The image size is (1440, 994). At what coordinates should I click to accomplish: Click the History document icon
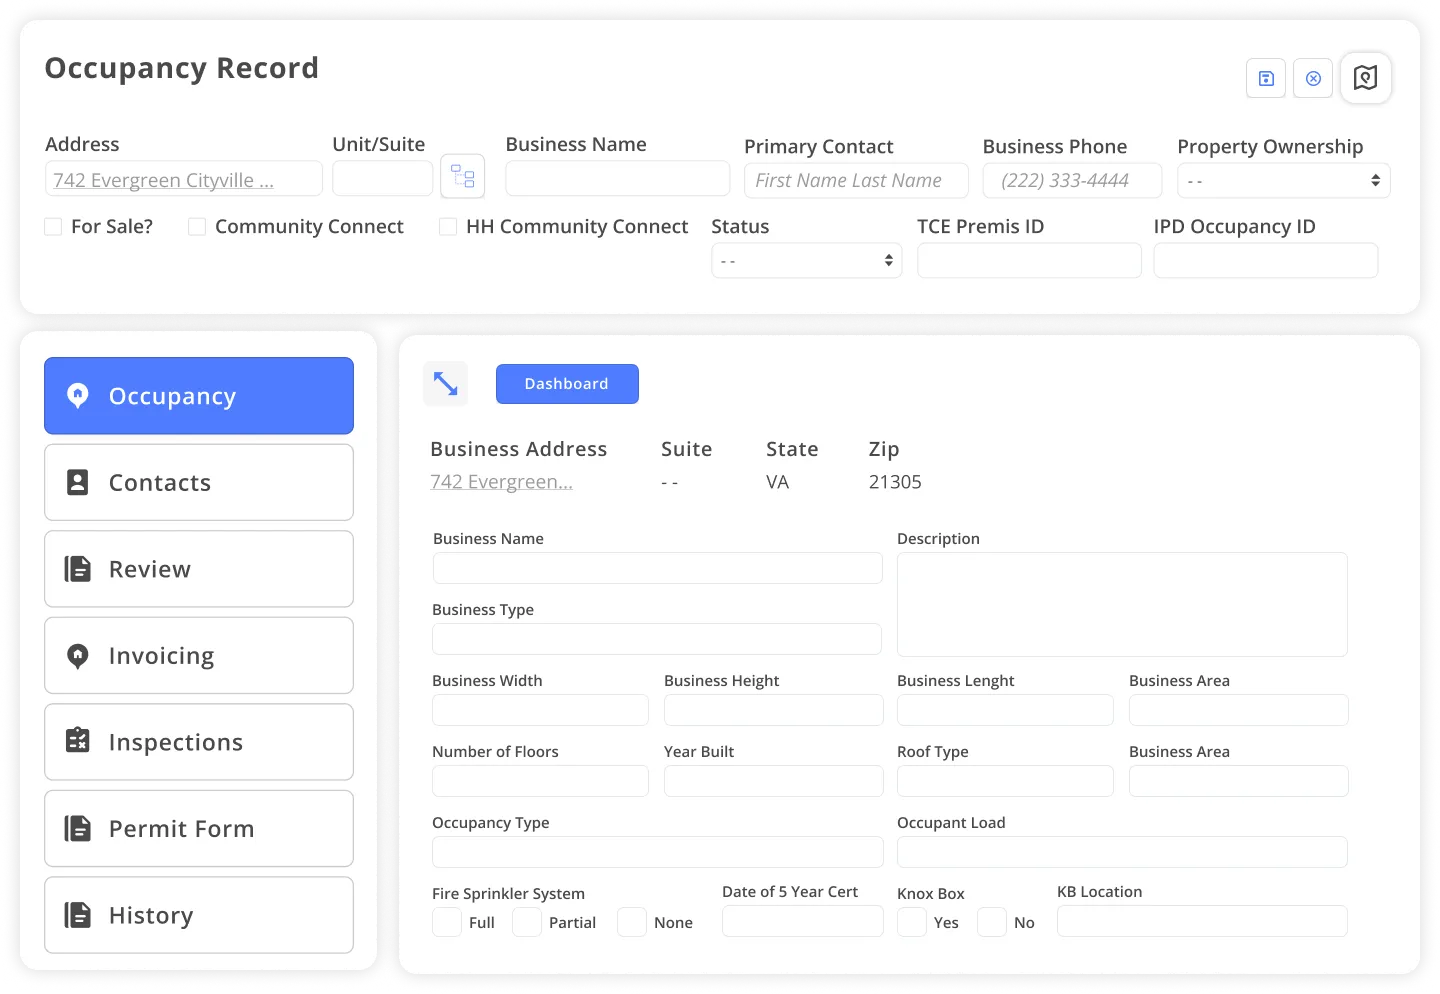click(78, 914)
